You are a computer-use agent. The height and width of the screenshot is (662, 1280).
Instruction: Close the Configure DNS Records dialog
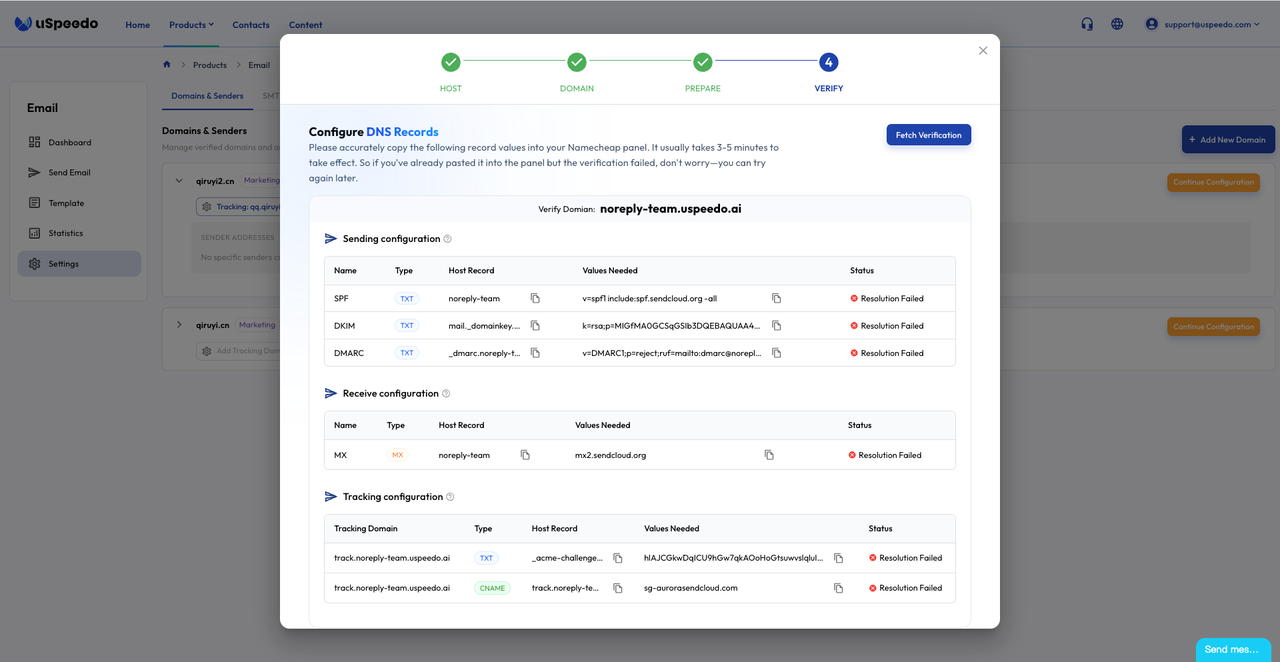(983, 51)
